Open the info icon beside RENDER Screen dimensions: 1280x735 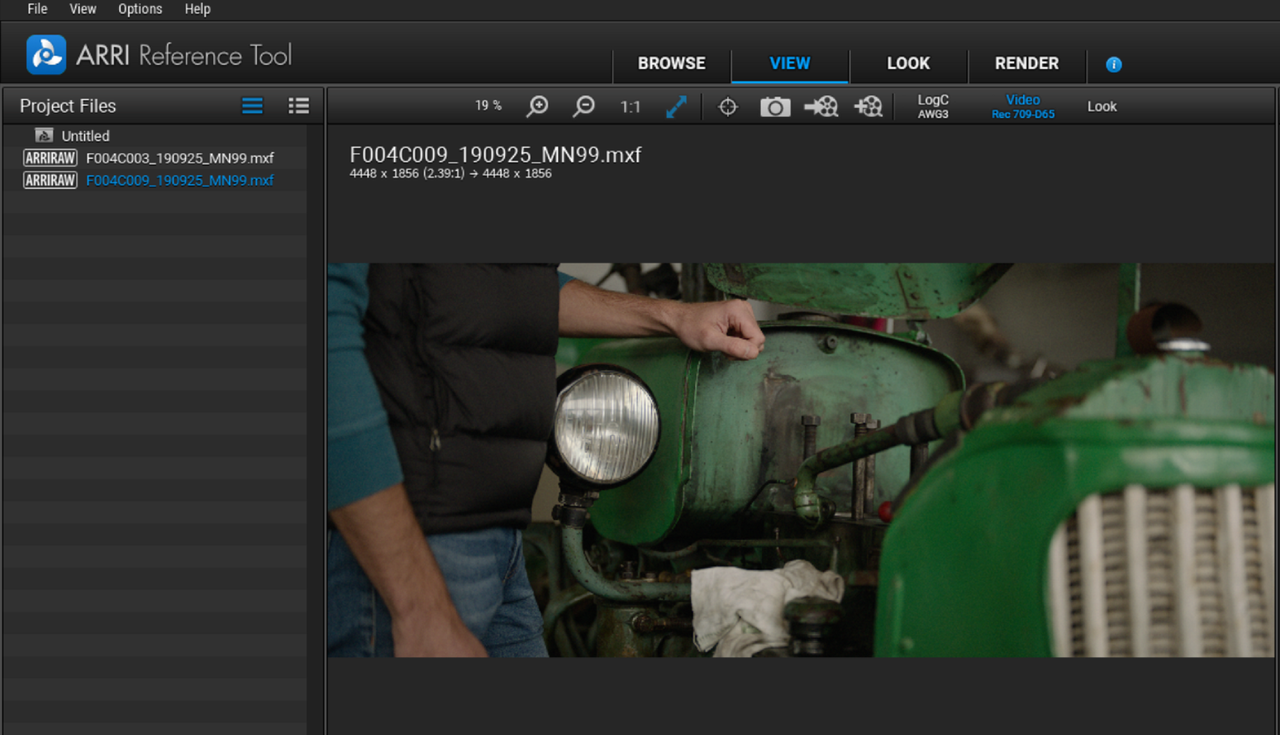[x=1114, y=64]
